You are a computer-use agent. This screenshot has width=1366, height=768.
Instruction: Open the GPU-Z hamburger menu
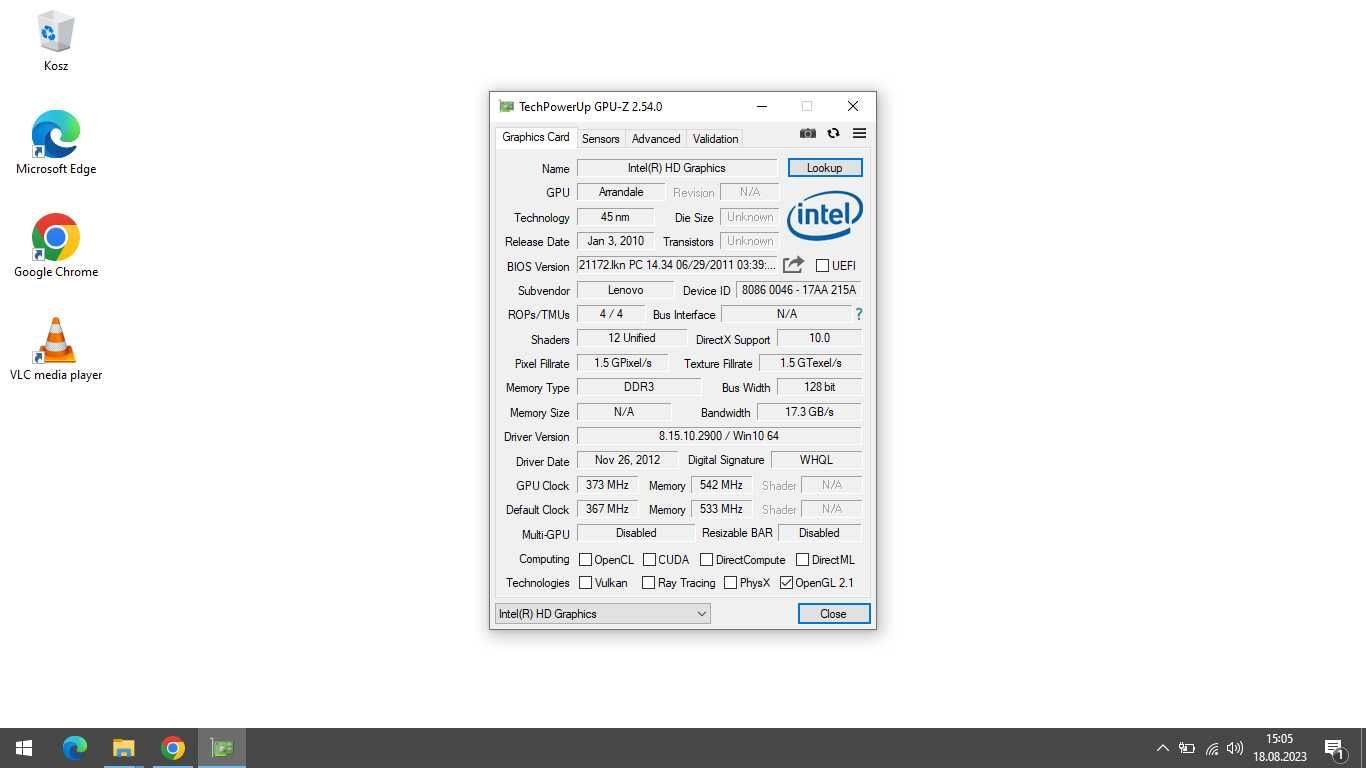(x=859, y=133)
